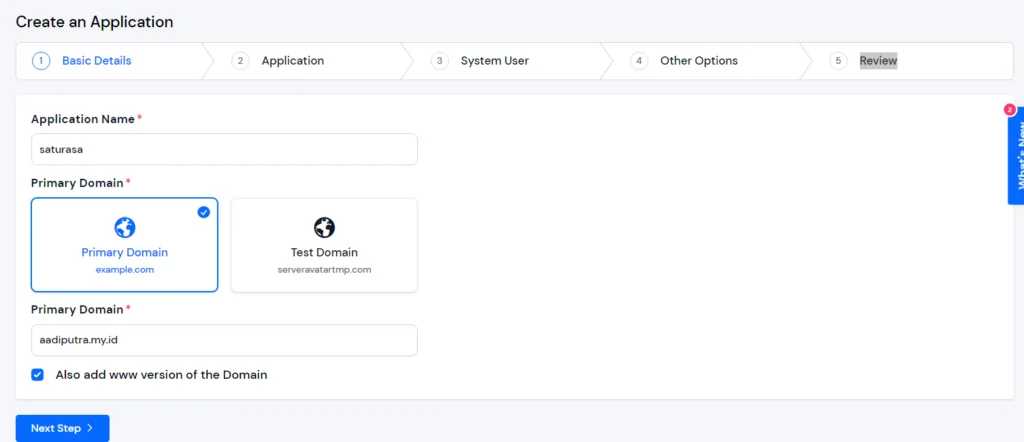Image resolution: width=1024 pixels, height=442 pixels.
Task: Go to the Other Options step
Action: pos(699,61)
